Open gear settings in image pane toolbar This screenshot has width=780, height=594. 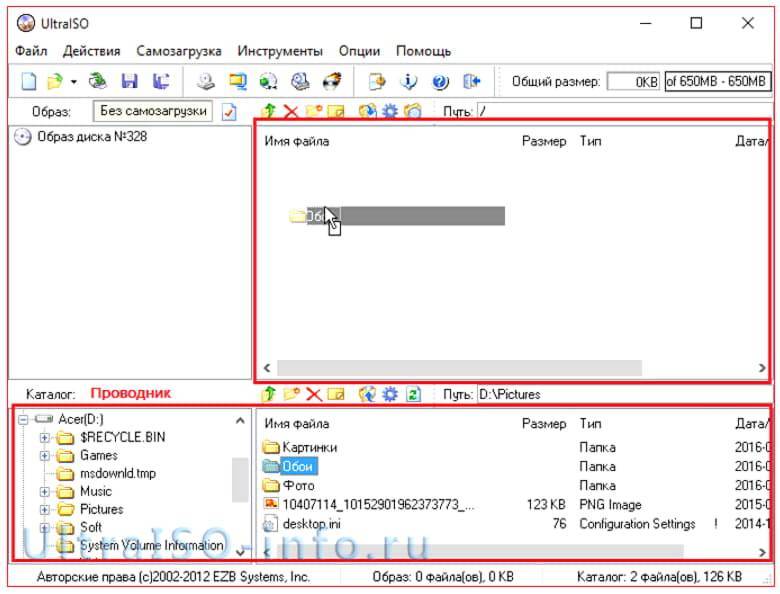[390, 111]
